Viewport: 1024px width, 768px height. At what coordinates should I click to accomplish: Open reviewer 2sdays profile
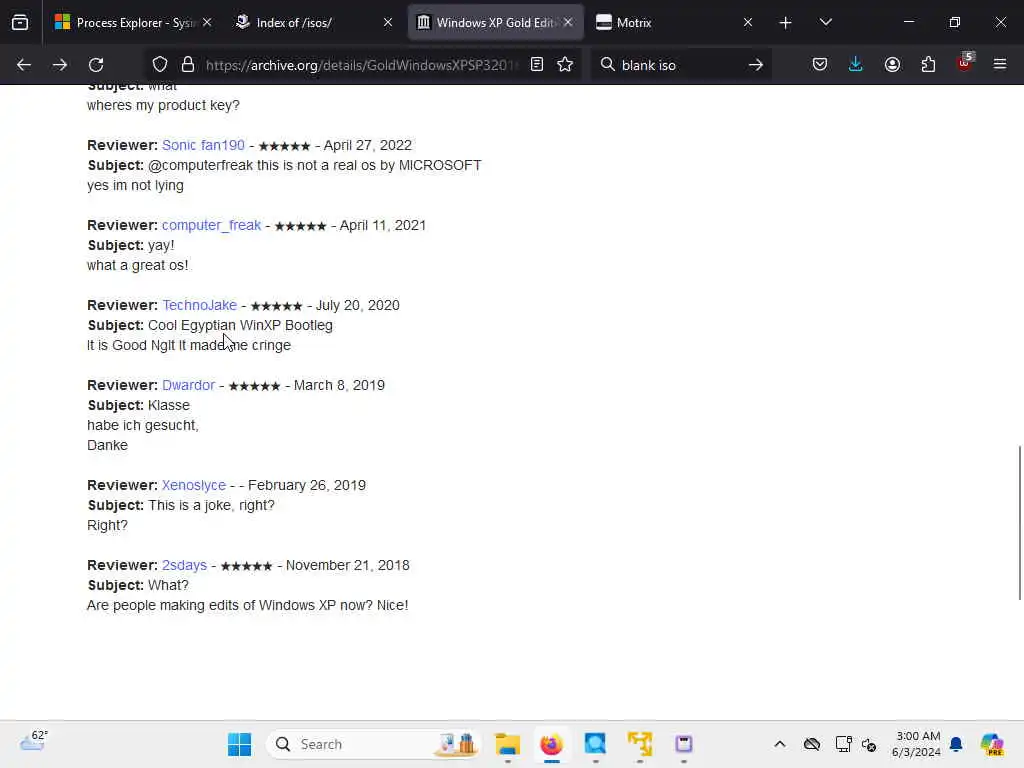point(184,565)
